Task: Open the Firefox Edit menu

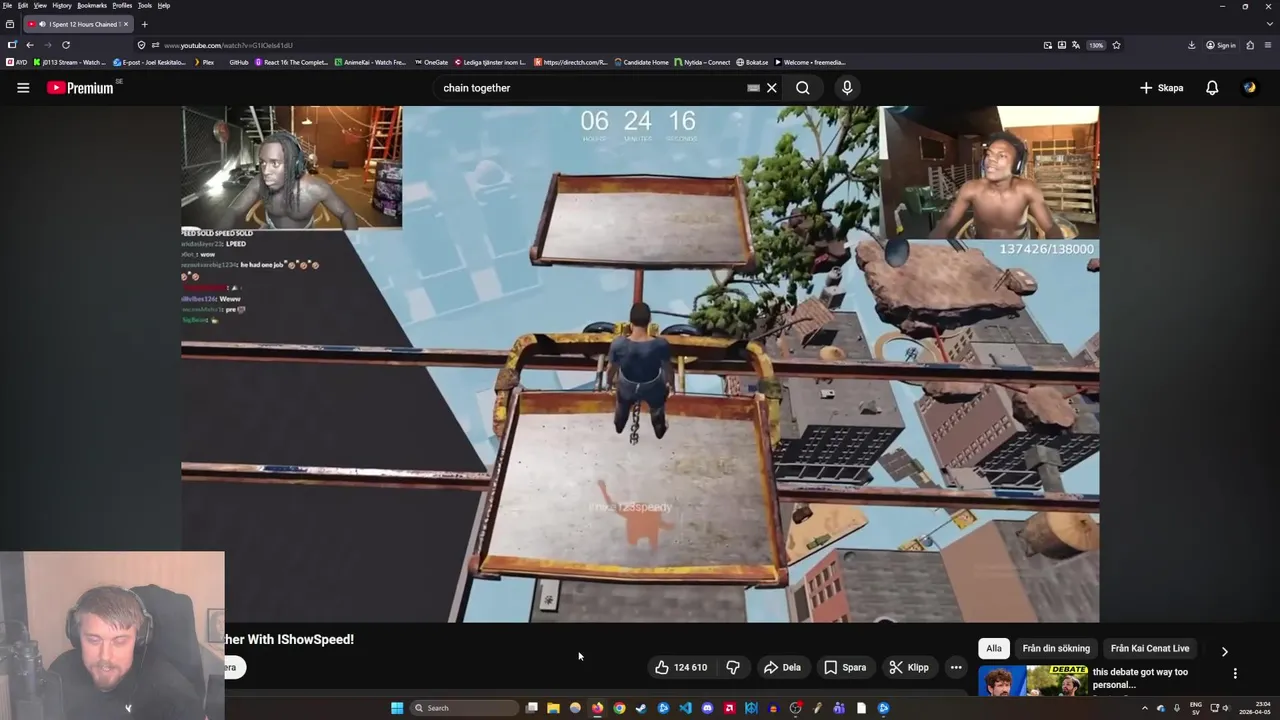Action: (x=23, y=5)
